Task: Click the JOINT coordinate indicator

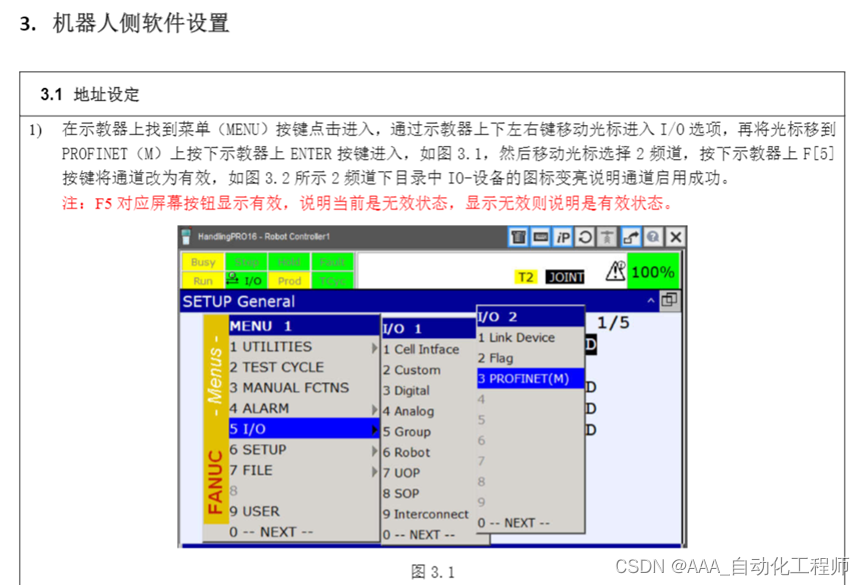Action: pos(565,277)
